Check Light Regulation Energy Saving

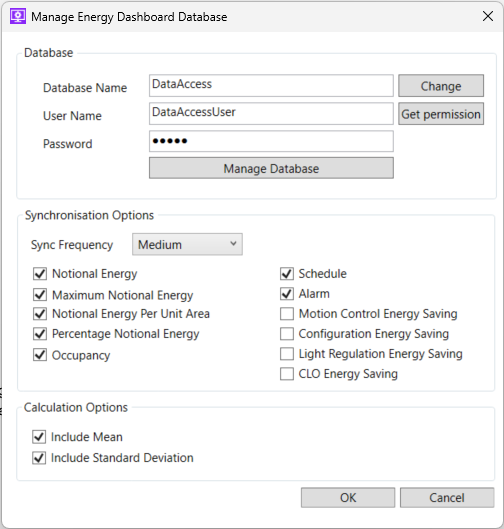coord(287,354)
